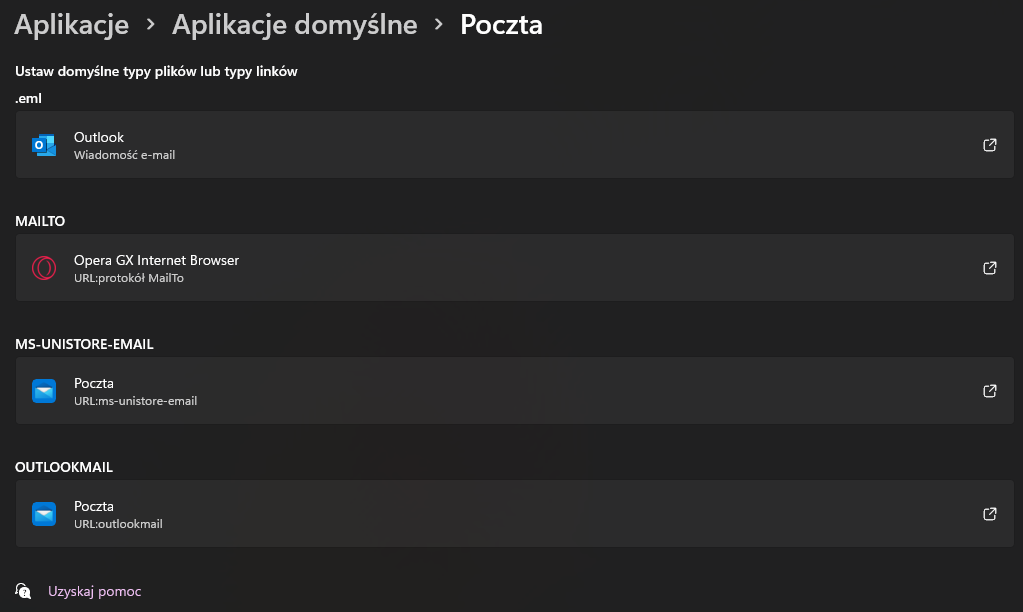Image resolution: width=1023 pixels, height=612 pixels.
Task: Click the Poczta breadcrumb title
Action: click(x=501, y=25)
